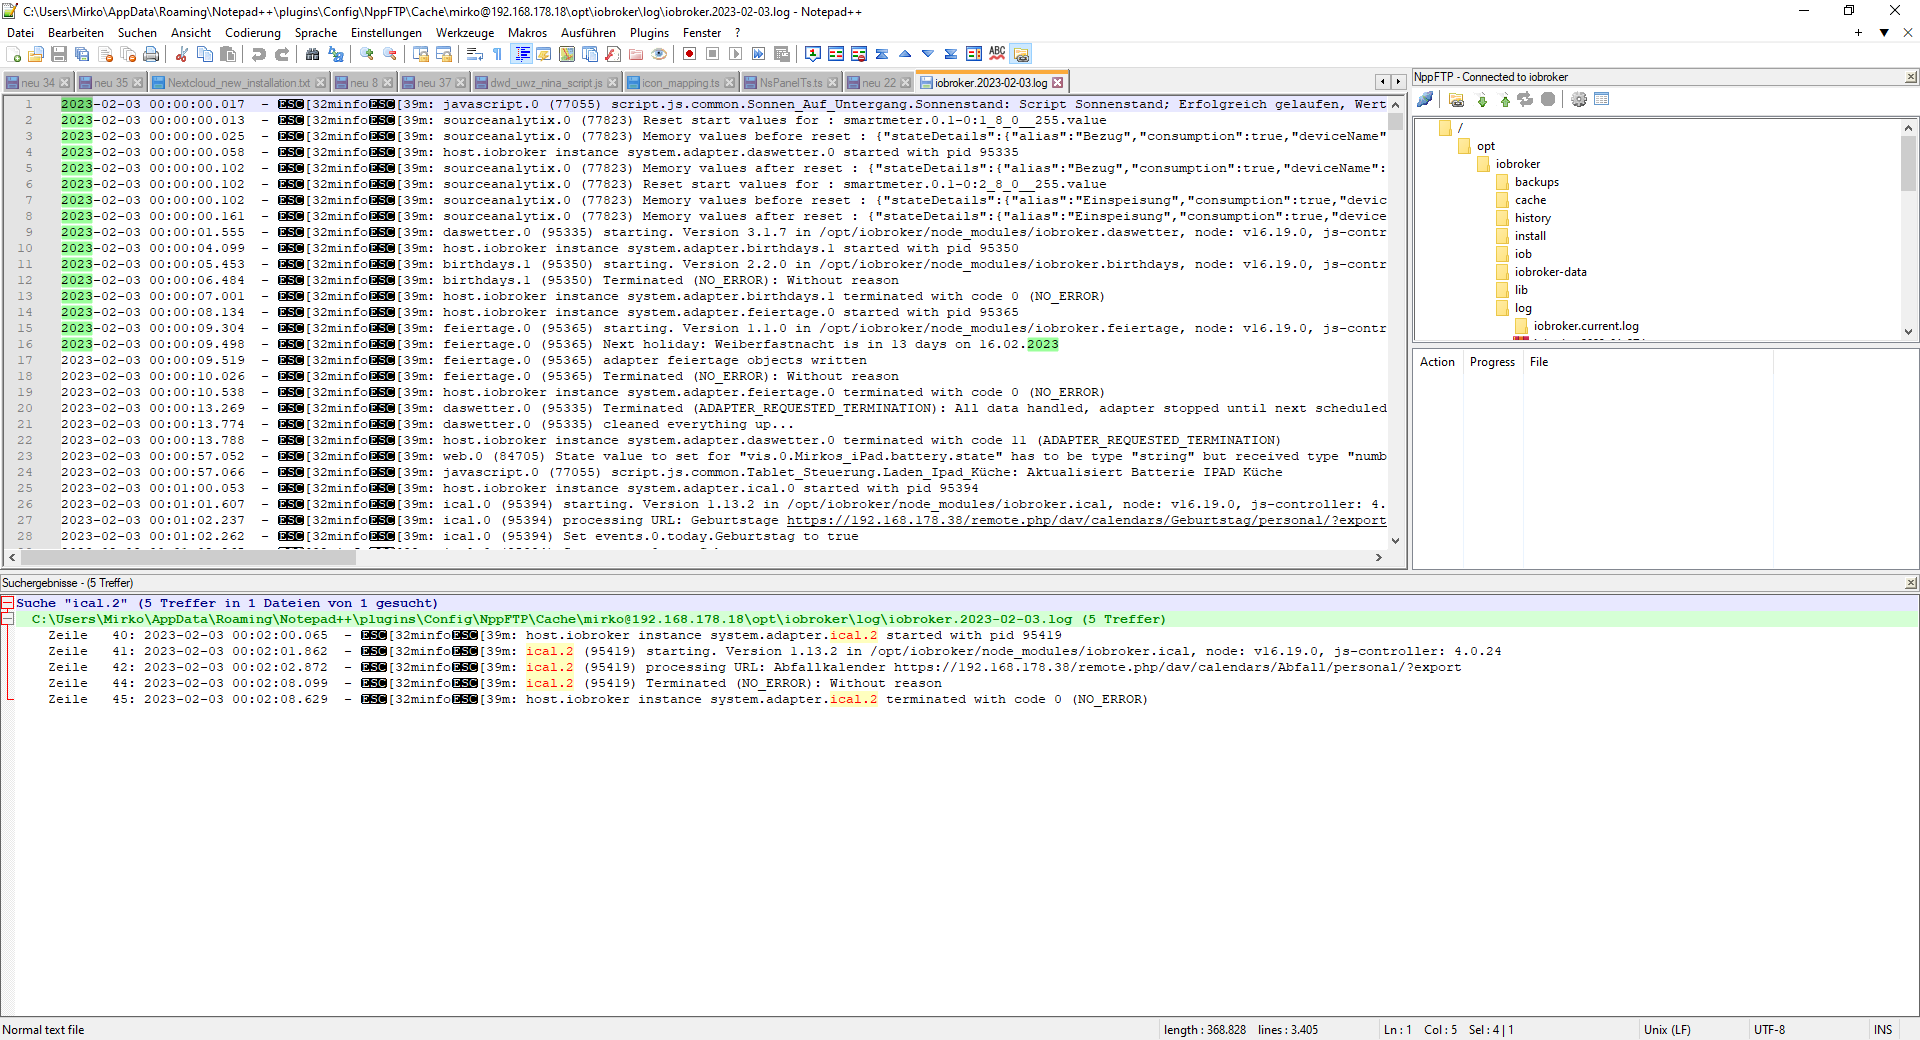This screenshot has width=1920, height=1040.
Task: Refresh the NppFTP directory listing
Action: click(x=1525, y=99)
